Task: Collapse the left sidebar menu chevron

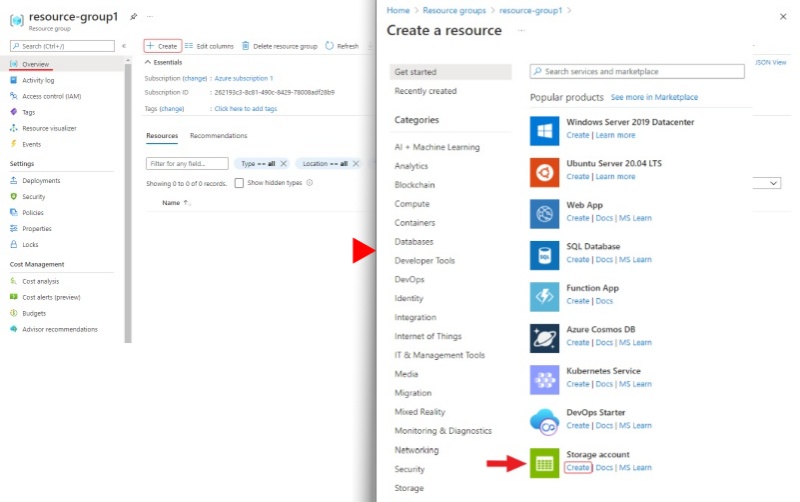Action: [124, 46]
